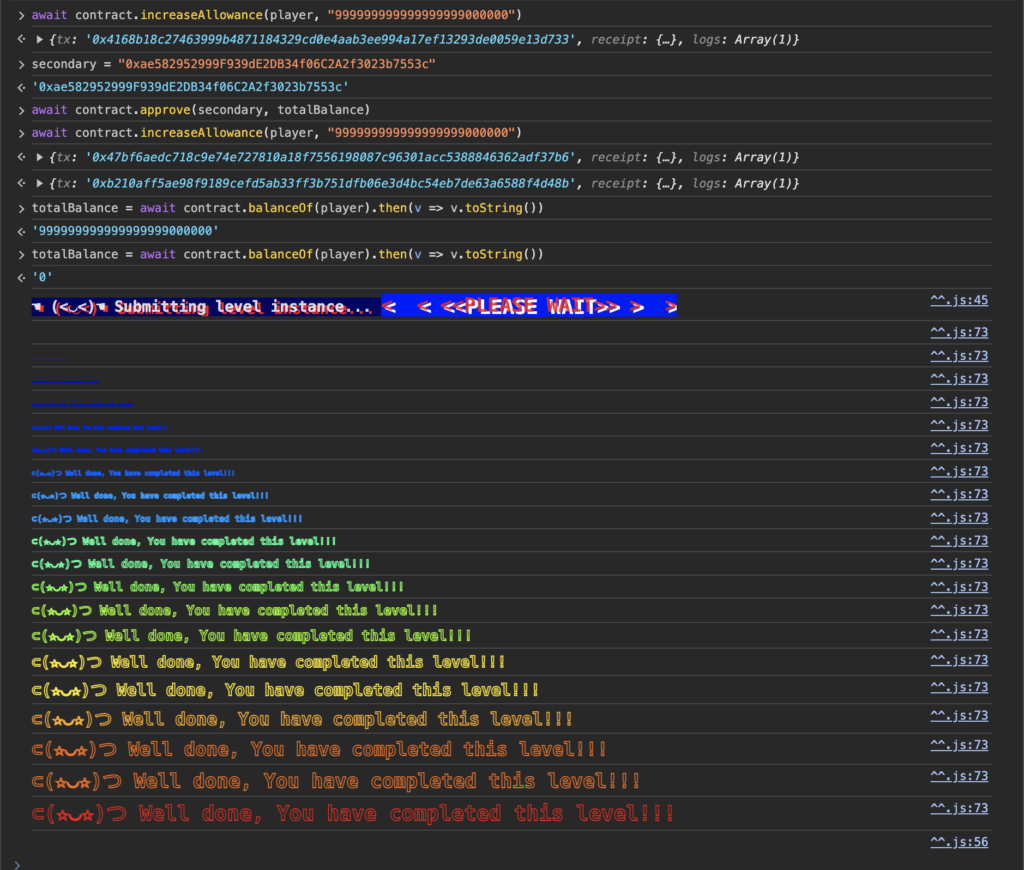The width and height of the screenshot is (1024, 870).
Task: Click the second increaseAllowance command below approve
Action: pos(276,133)
